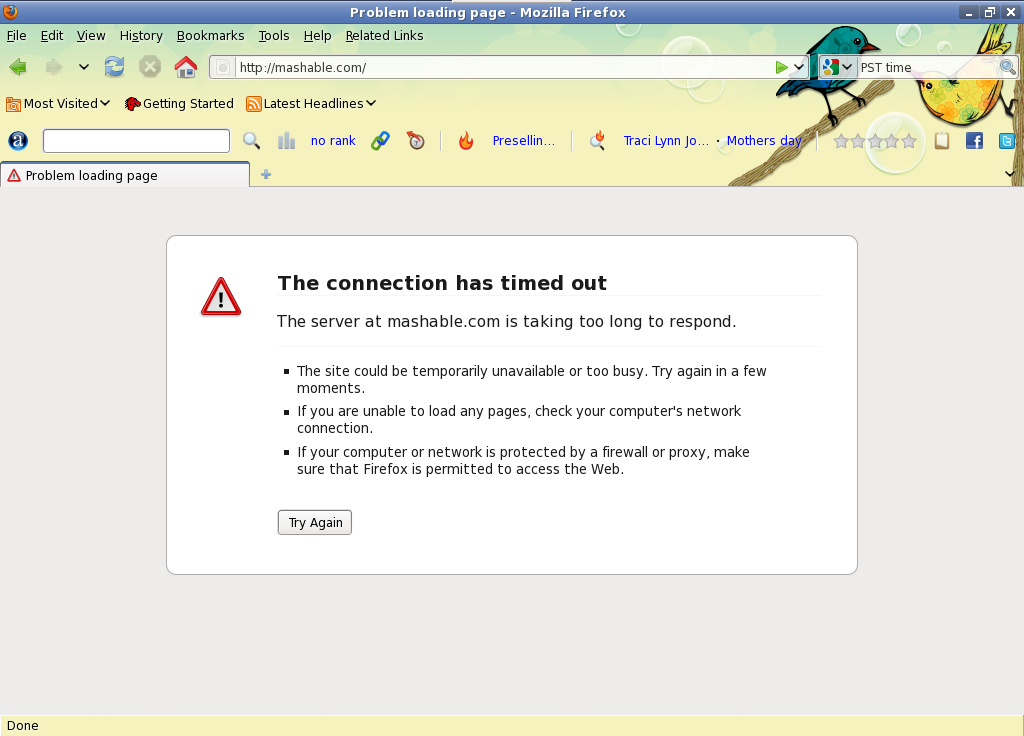Click the Firefox logo in the title bar
1024x736 pixels.
pos(10,11)
